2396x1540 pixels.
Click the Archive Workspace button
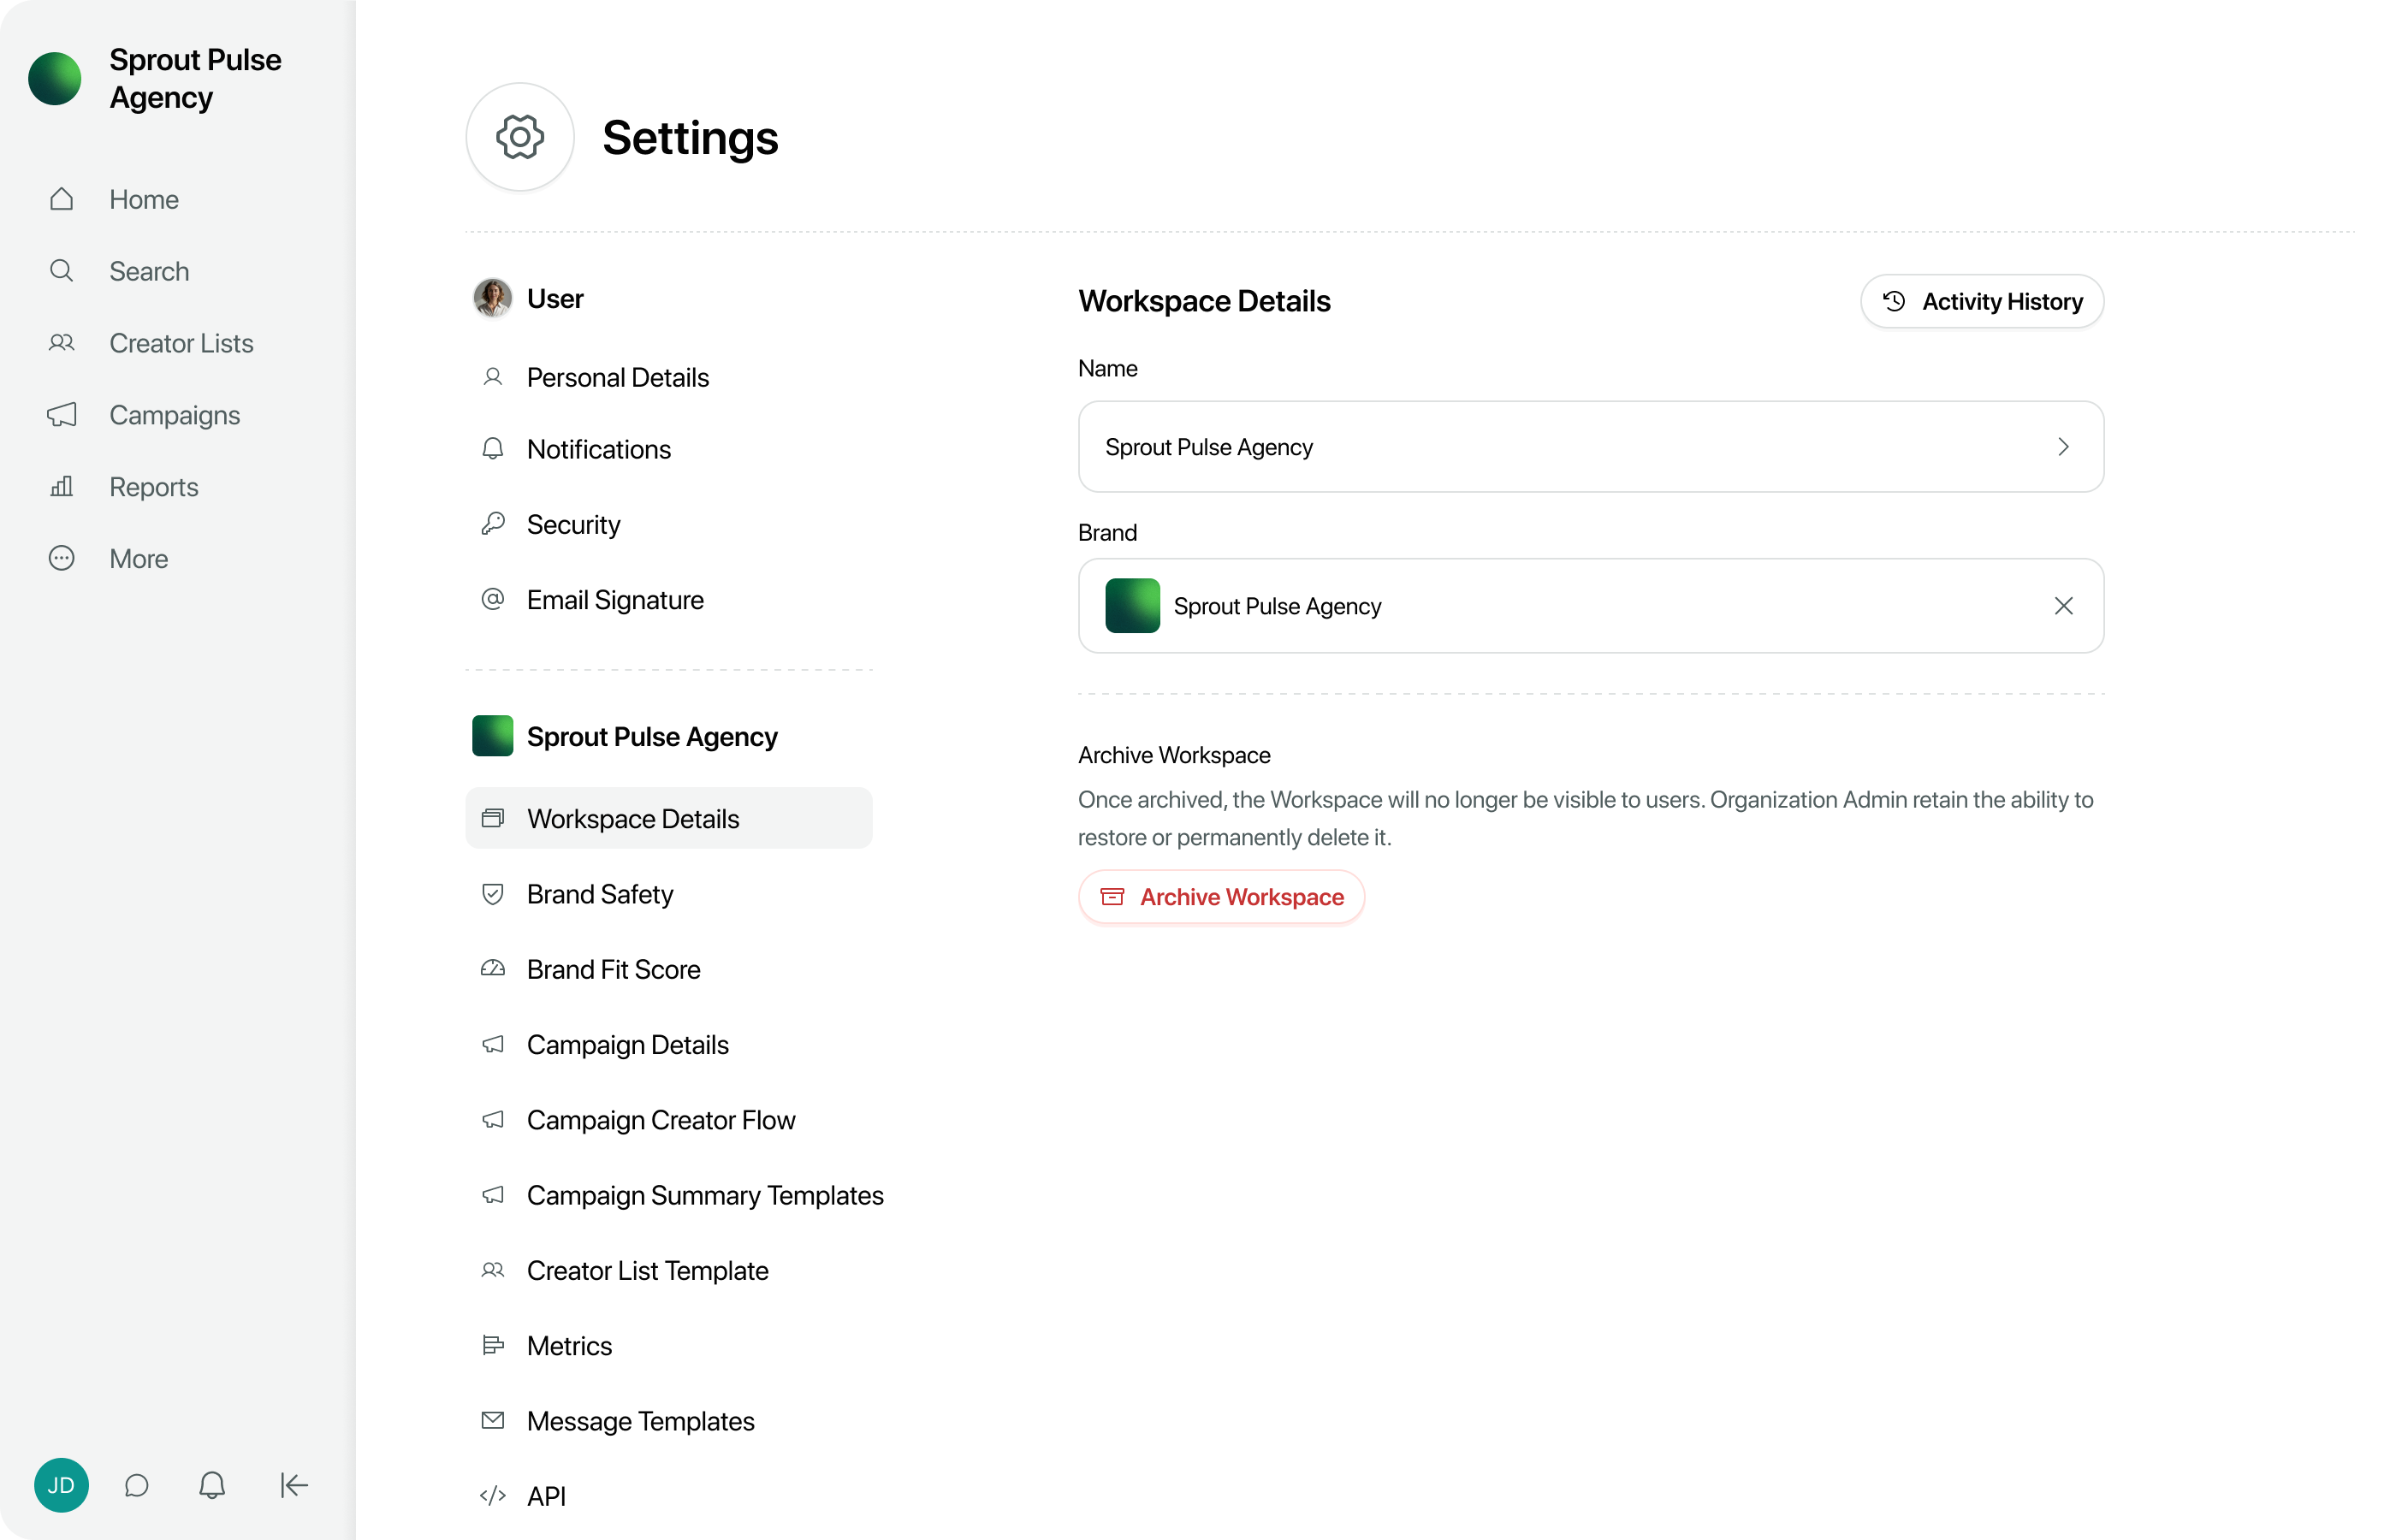(x=1221, y=897)
